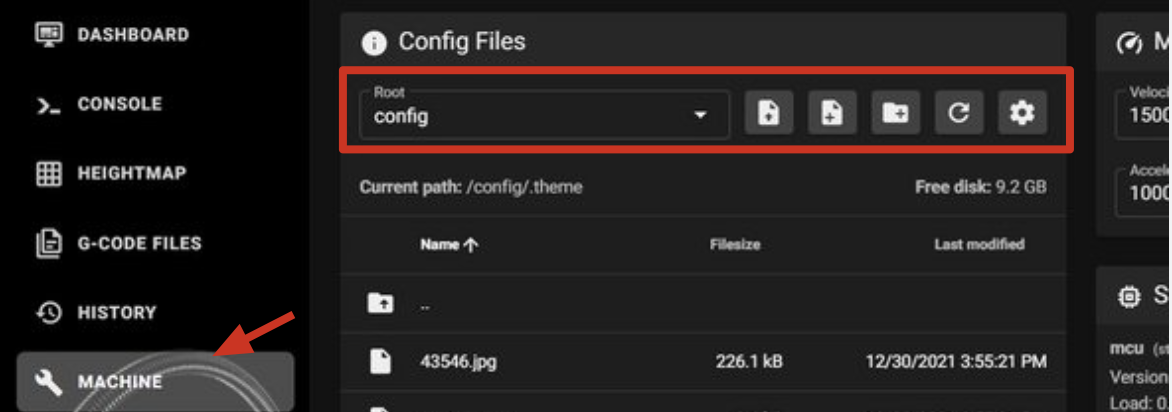Go to the Console page

click(x=119, y=104)
